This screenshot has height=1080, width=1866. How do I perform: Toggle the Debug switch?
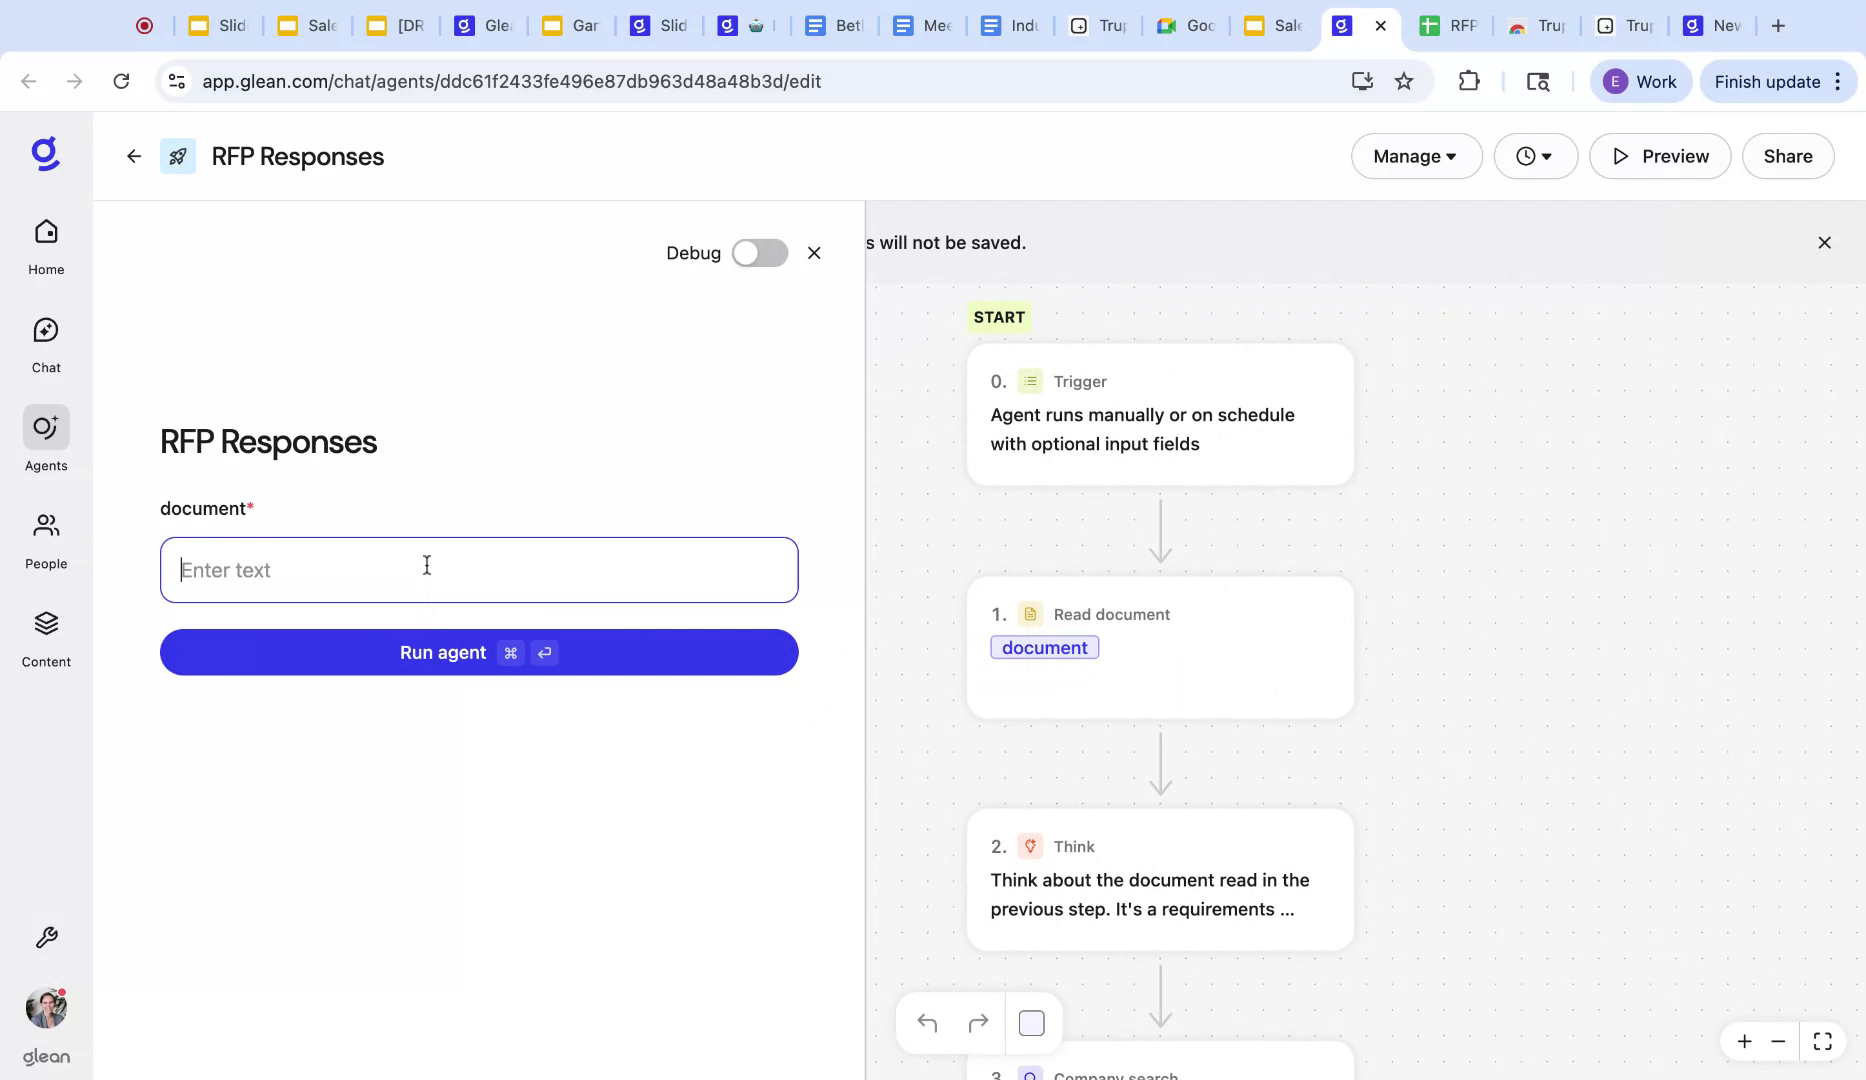tap(759, 253)
